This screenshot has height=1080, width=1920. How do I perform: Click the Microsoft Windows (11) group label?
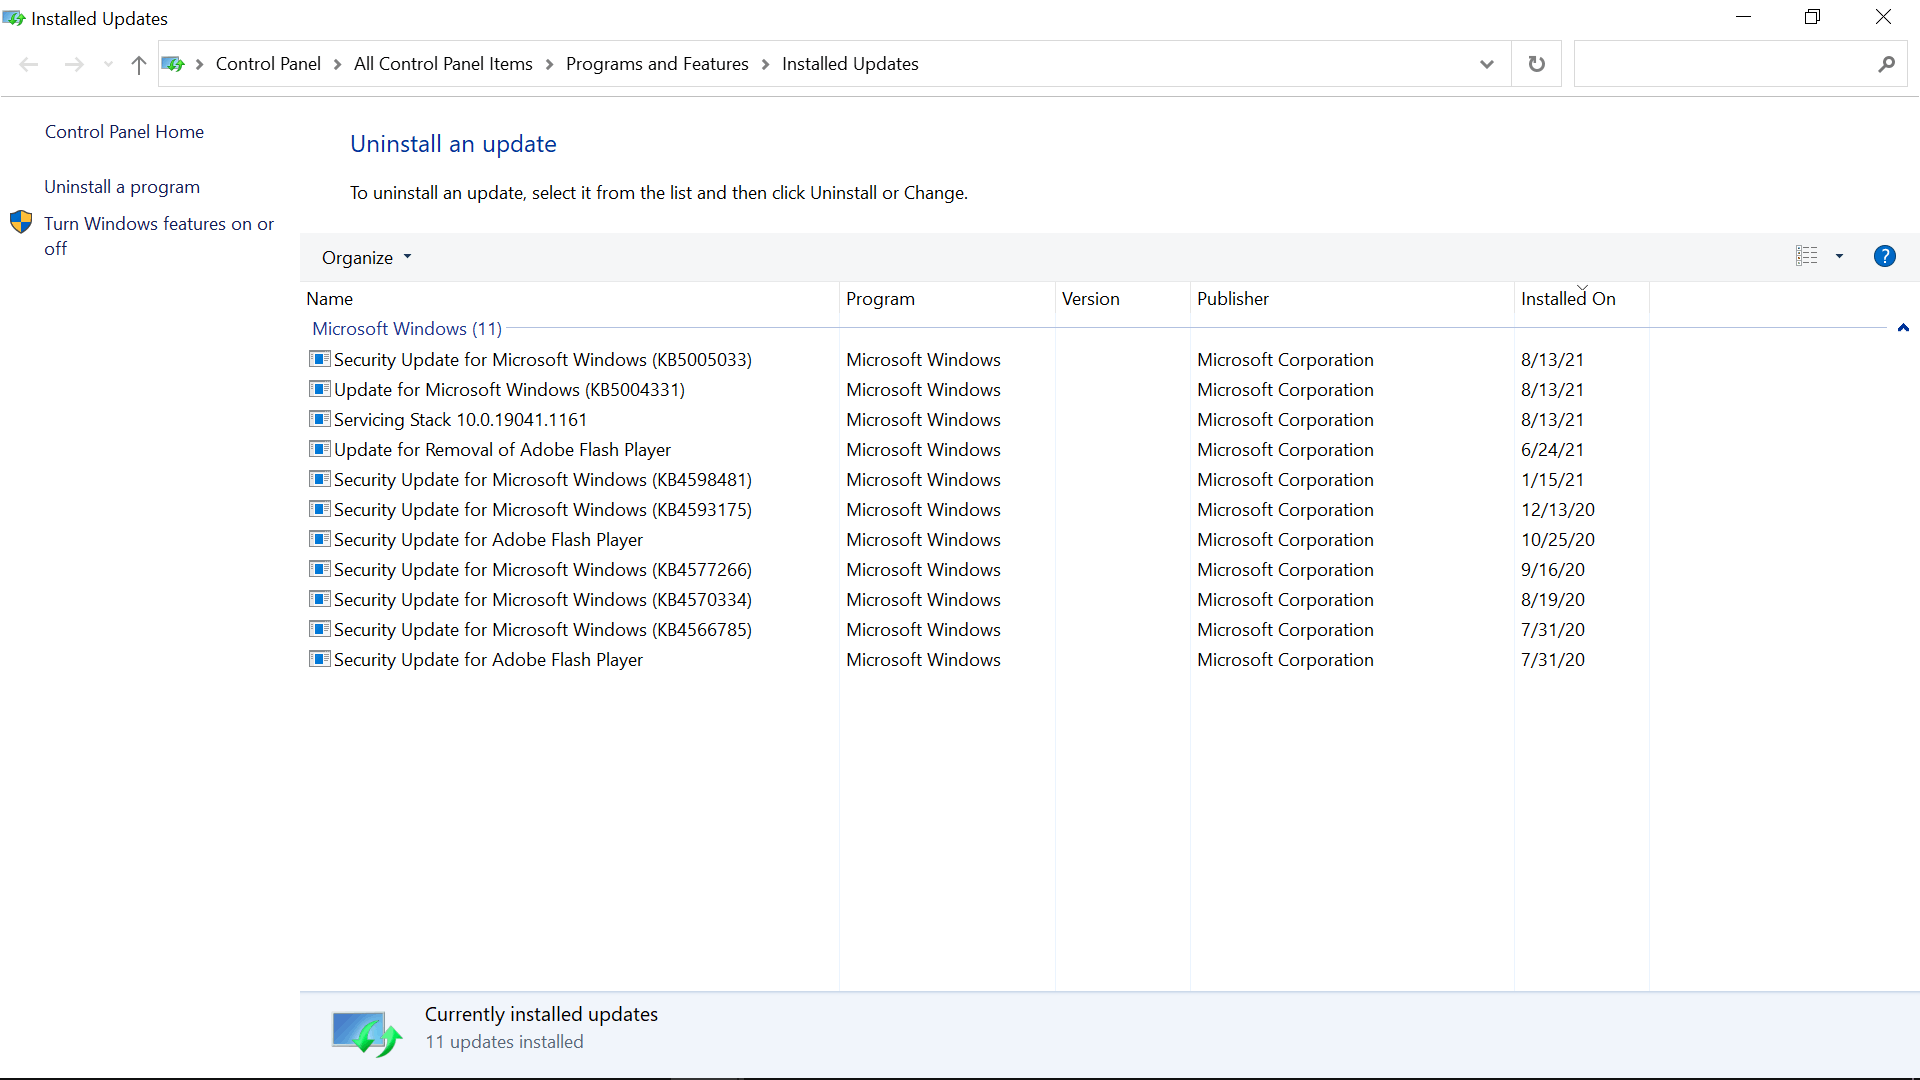pyautogui.click(x=407, y=329)
